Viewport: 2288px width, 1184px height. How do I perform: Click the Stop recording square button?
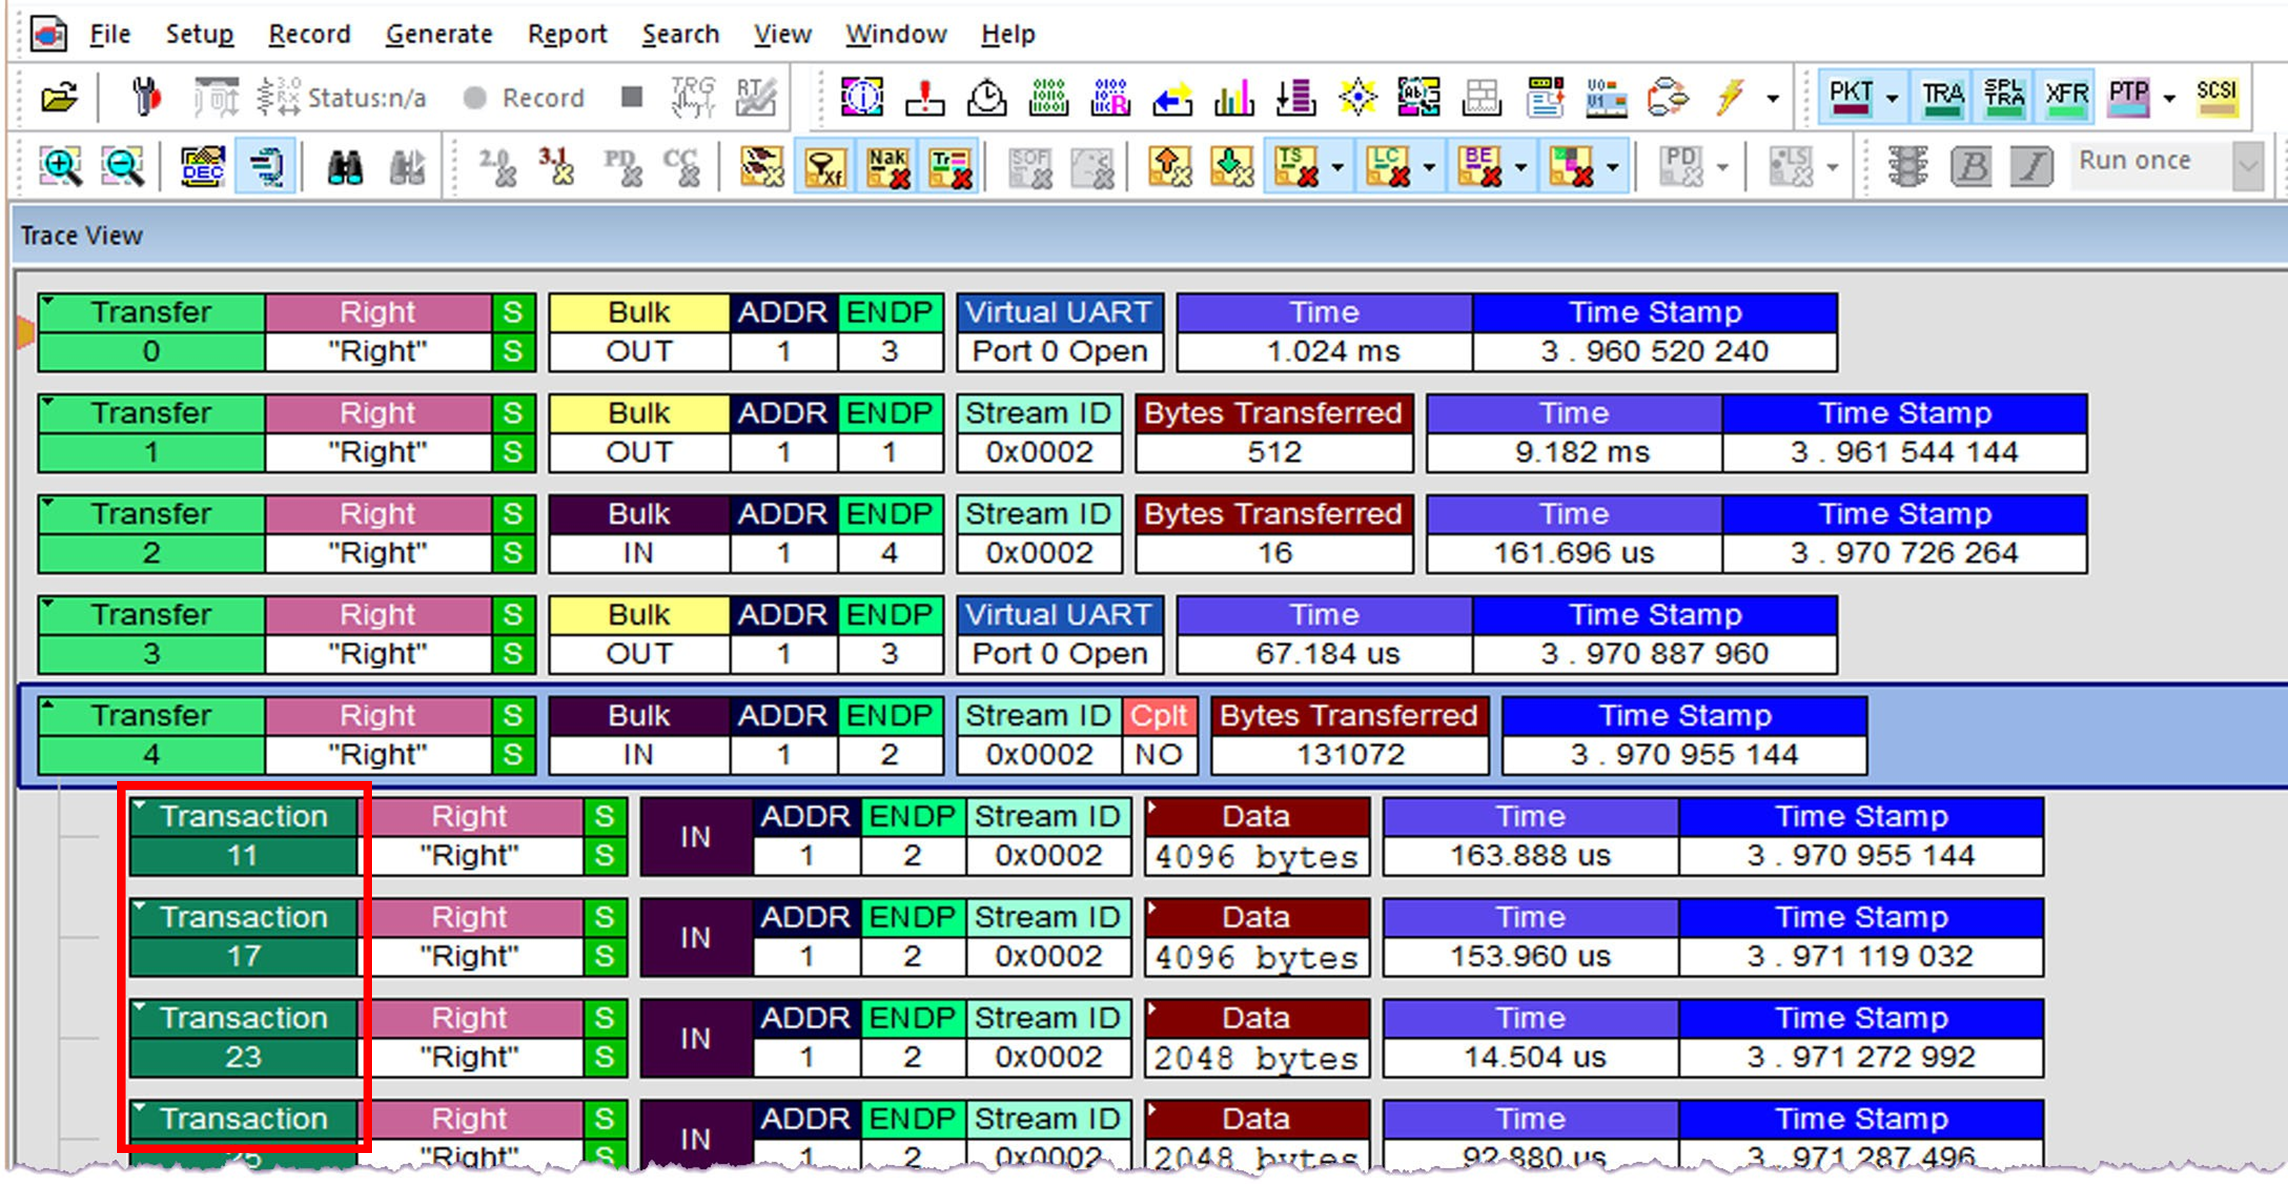click(631, 97)
